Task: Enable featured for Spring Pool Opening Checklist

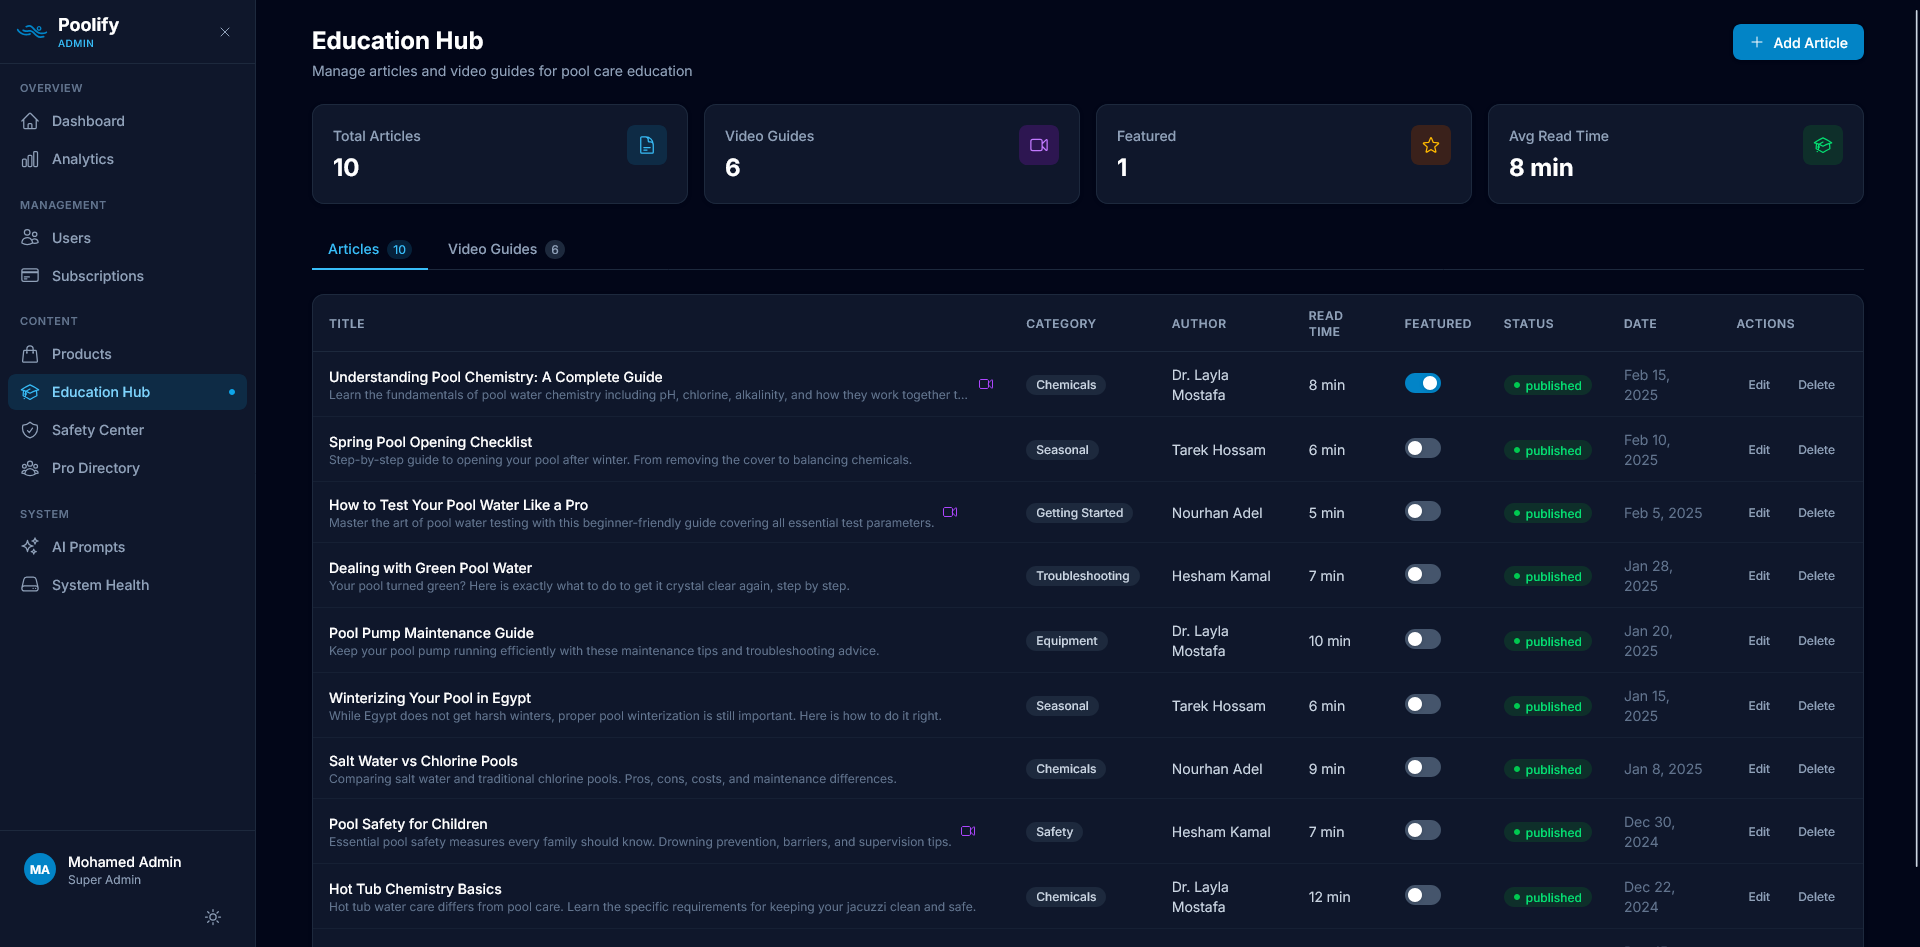Action: point(1423,448)
